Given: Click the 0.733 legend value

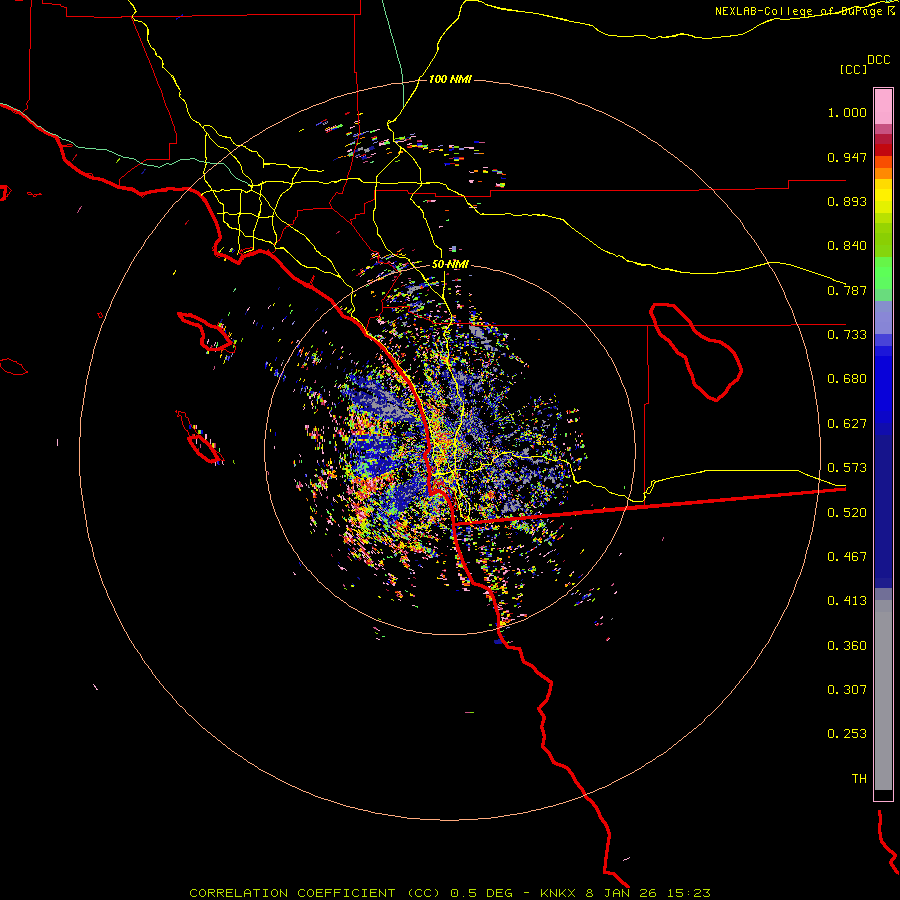Looking at the screenshot, I should [847, 335].
